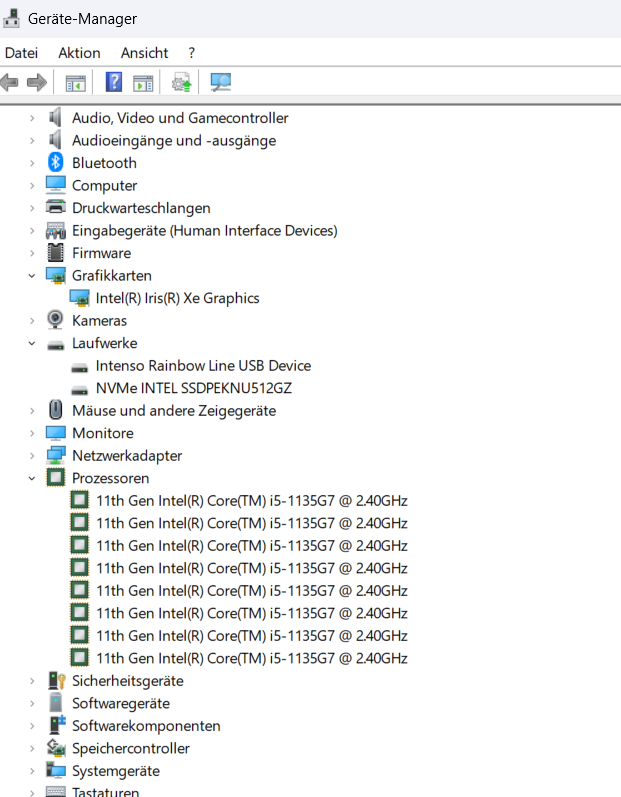This screenshot has width=621, height=797.
Task: Click the Intenso Rainbow Line drive icon
Action: tap(79, 367)
